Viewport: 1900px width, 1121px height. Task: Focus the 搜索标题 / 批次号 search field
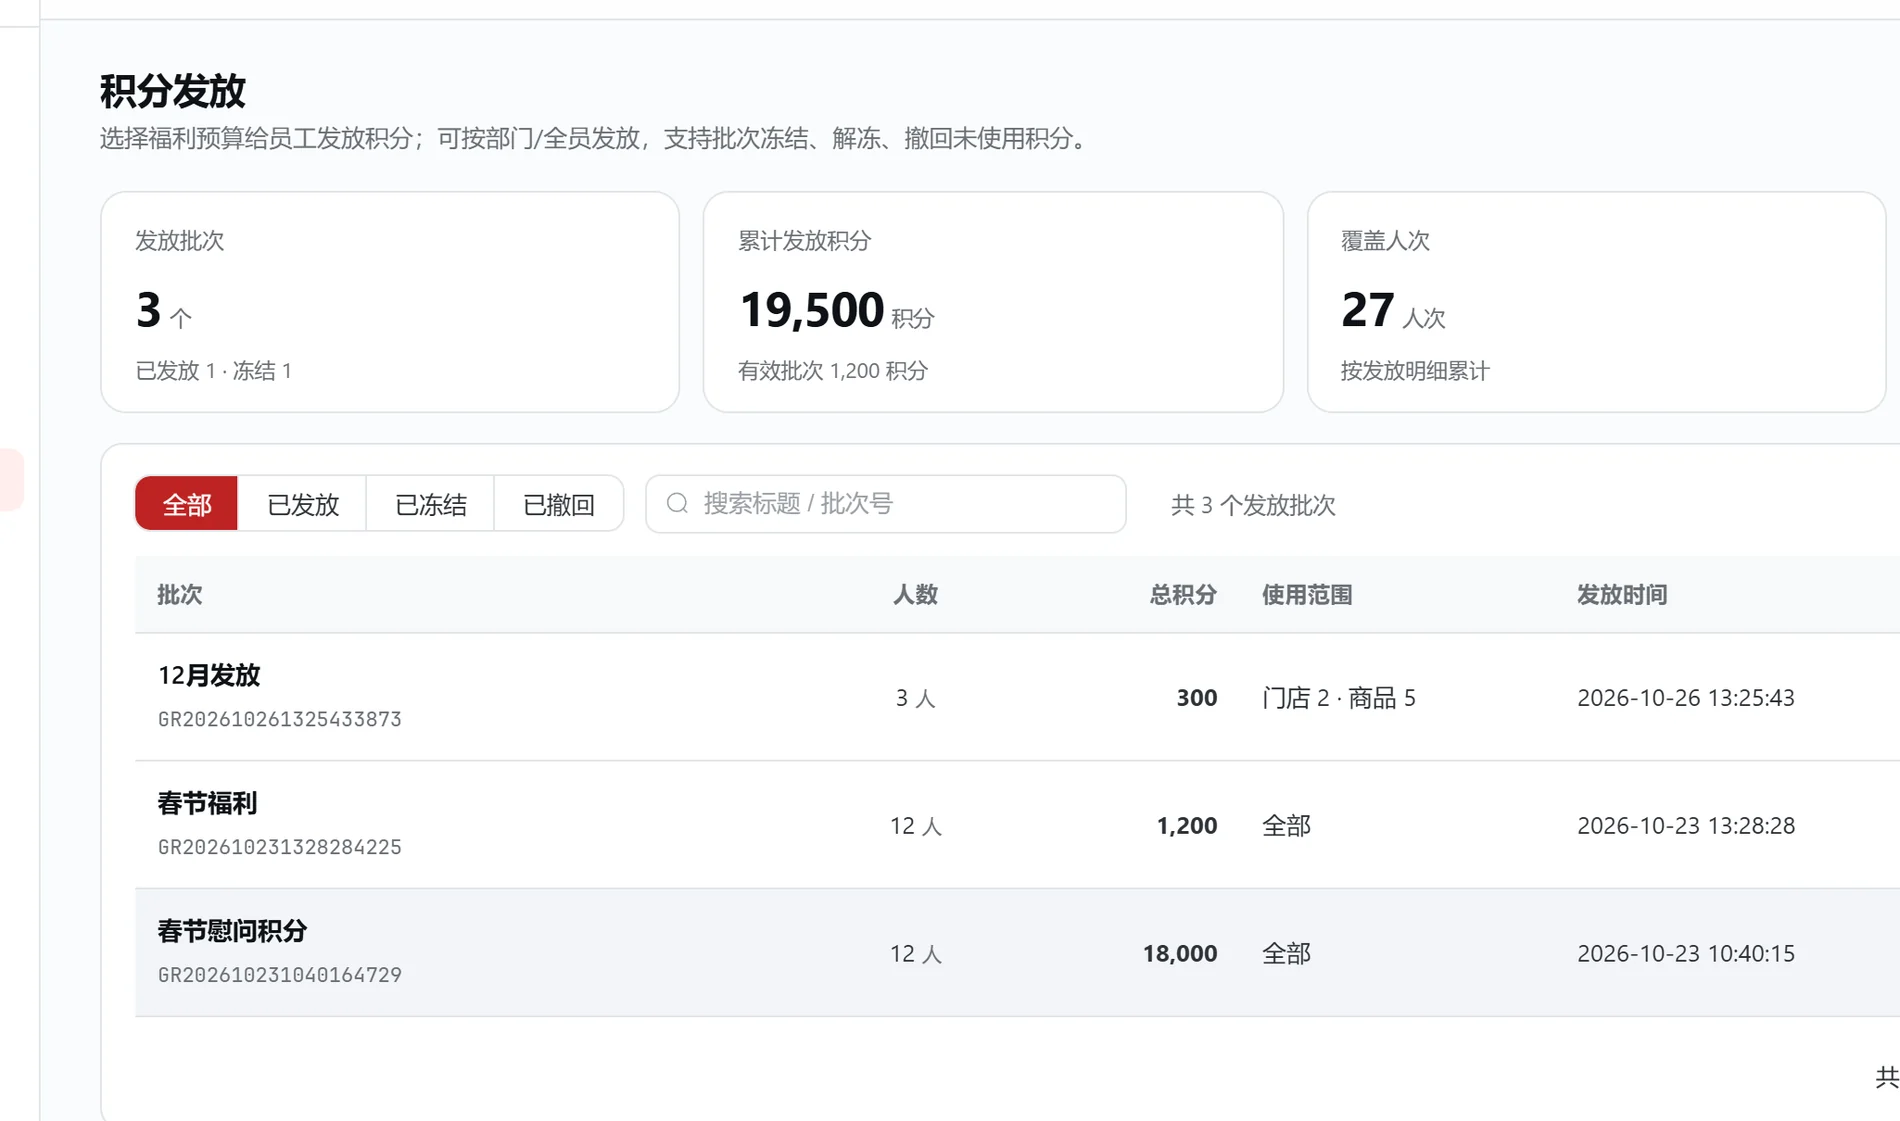click(886, 504)
